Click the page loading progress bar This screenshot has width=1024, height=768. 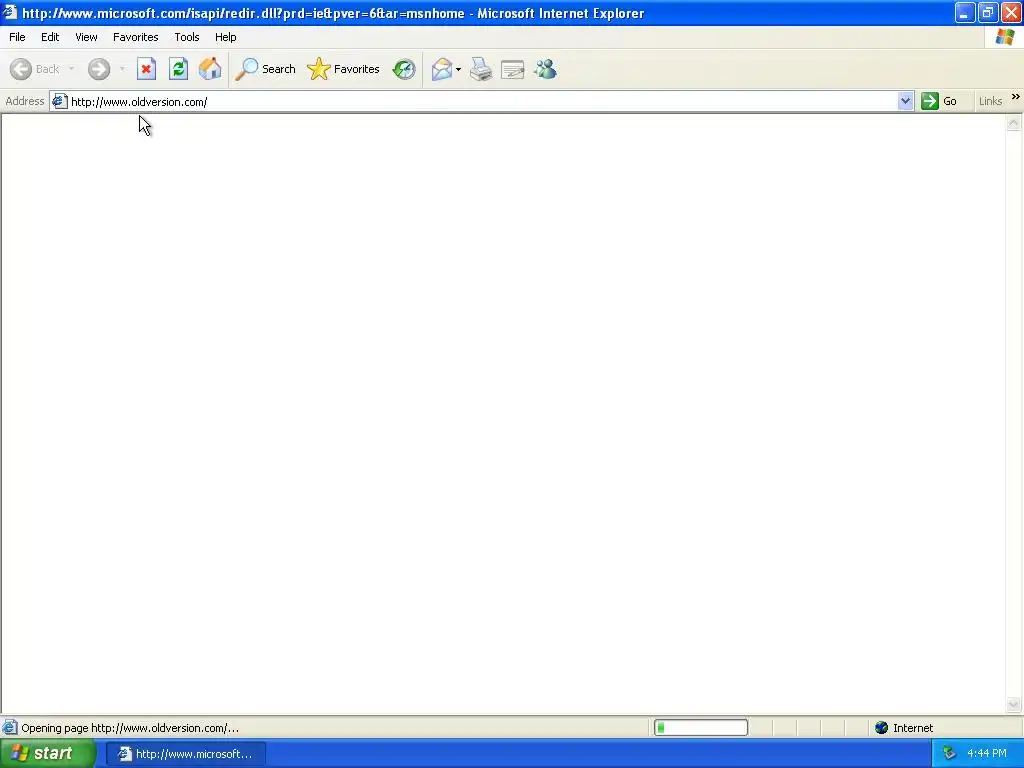(x=701, y=728)
